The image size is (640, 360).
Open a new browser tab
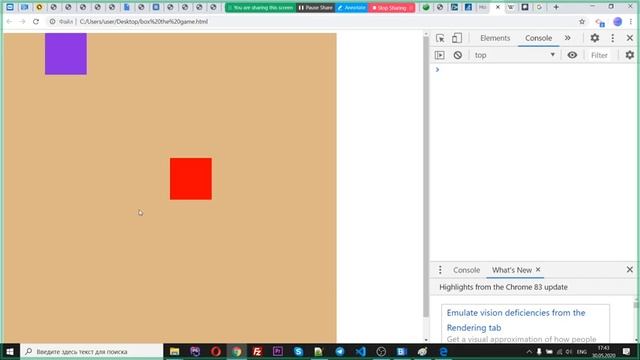pos(556,7)
